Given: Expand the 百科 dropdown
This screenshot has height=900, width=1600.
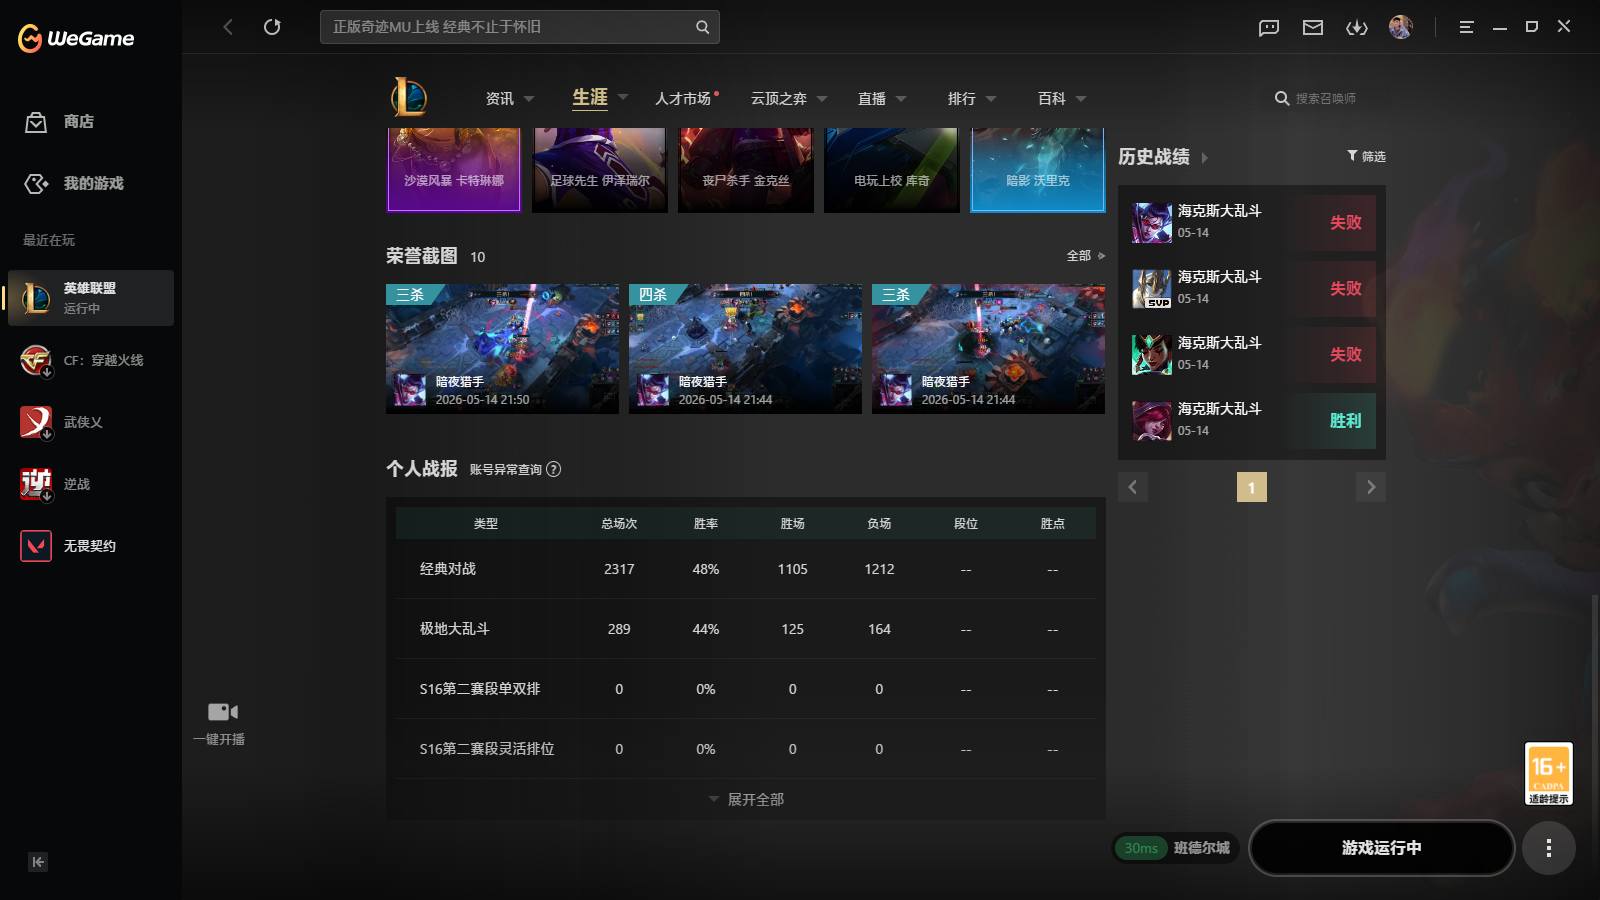Looking at the screenshot, I should (1081, 99).
